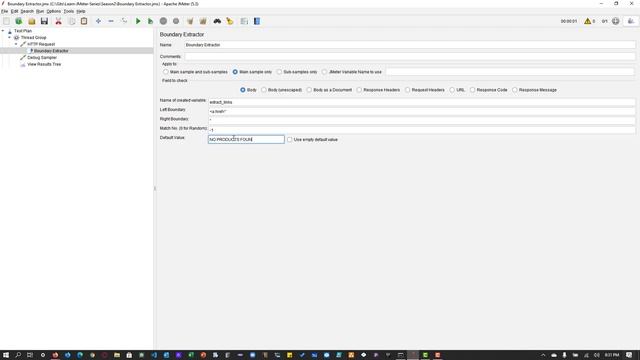Select Boundary Extractor tree node
The height and width of the screenshot is (360, 640).
pyautogui.click(x=51, y=51)
